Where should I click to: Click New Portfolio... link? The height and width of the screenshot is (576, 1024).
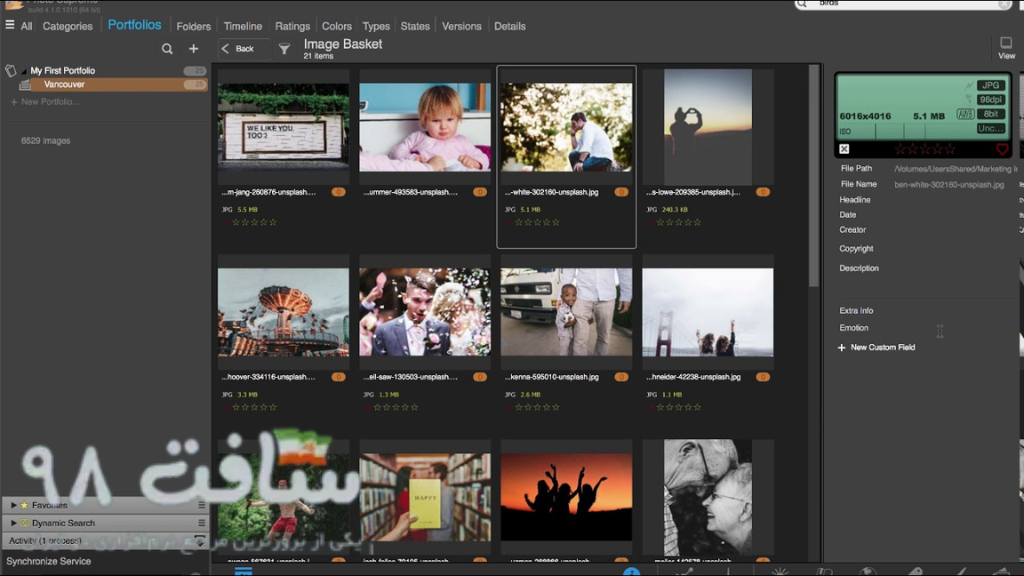click(44, 102)
